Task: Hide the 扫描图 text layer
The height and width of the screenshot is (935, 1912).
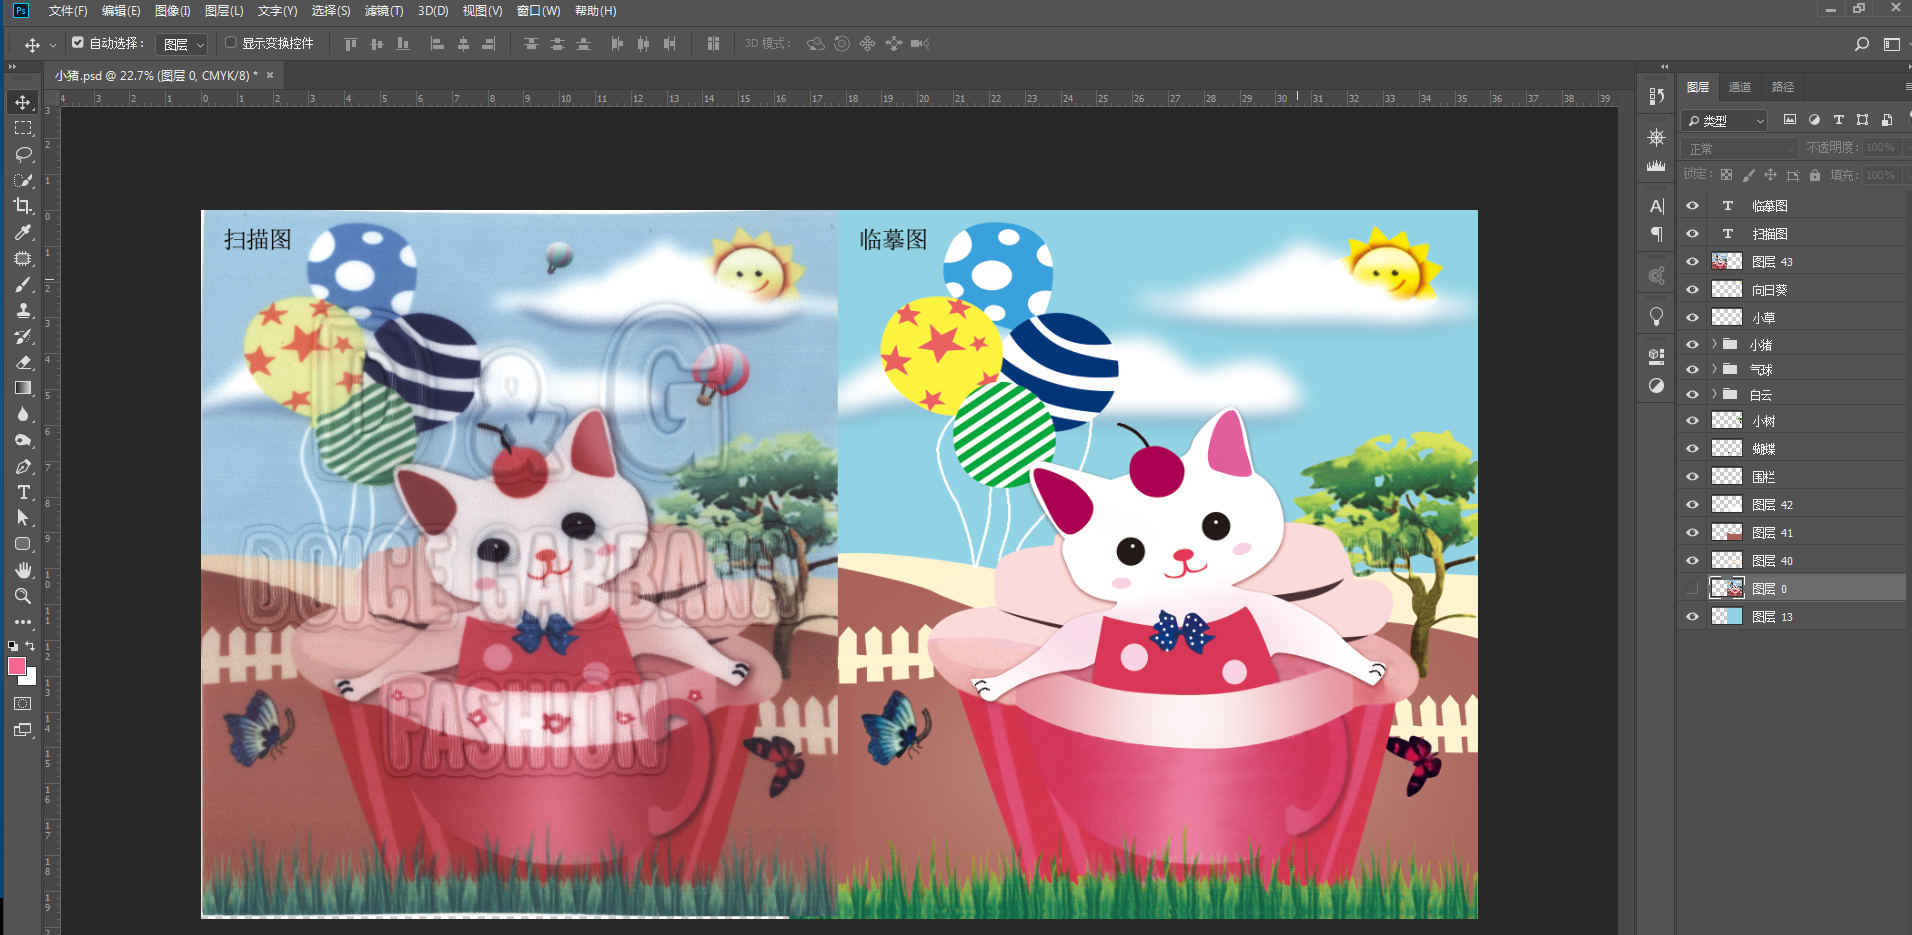Action: coord(1692,234)
